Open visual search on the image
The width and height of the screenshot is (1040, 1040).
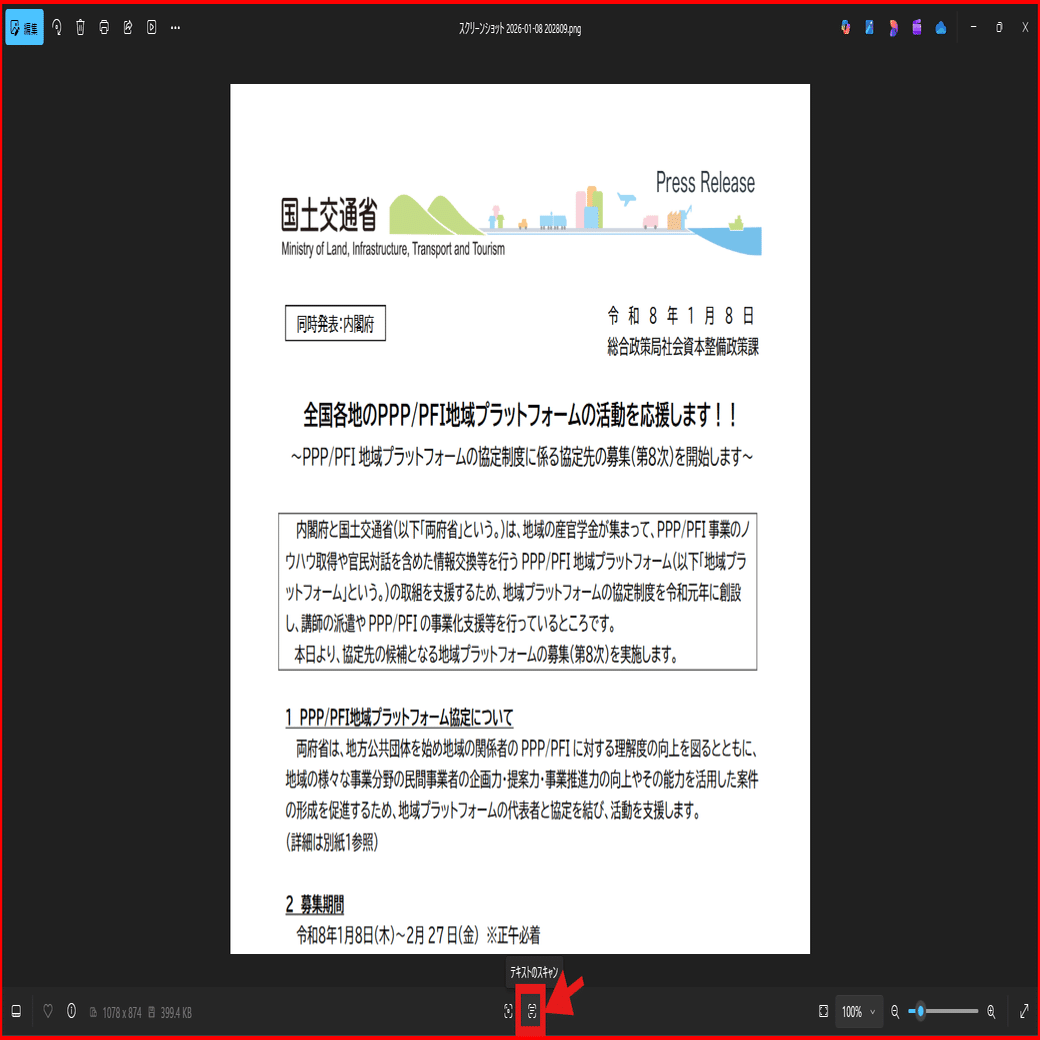[x=506, y=1011]
